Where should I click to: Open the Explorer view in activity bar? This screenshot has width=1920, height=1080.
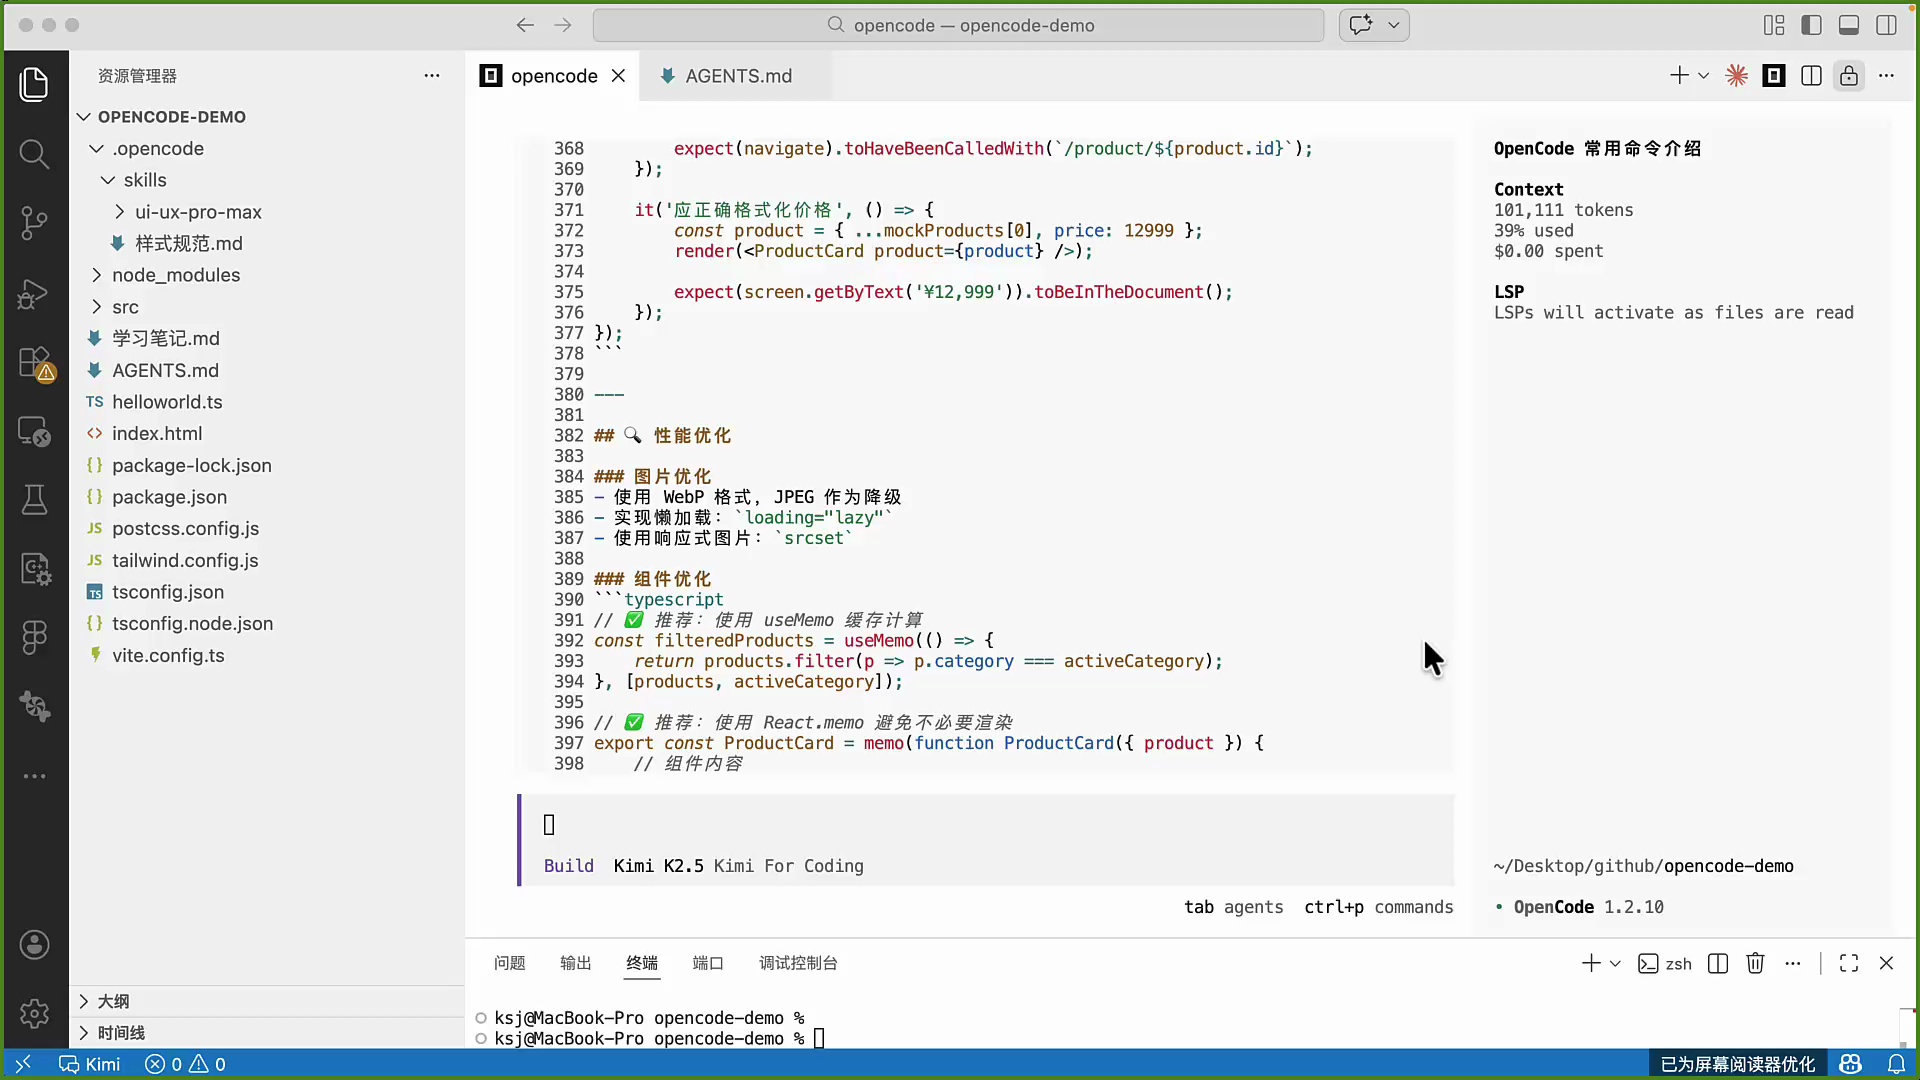coord(34,84)
